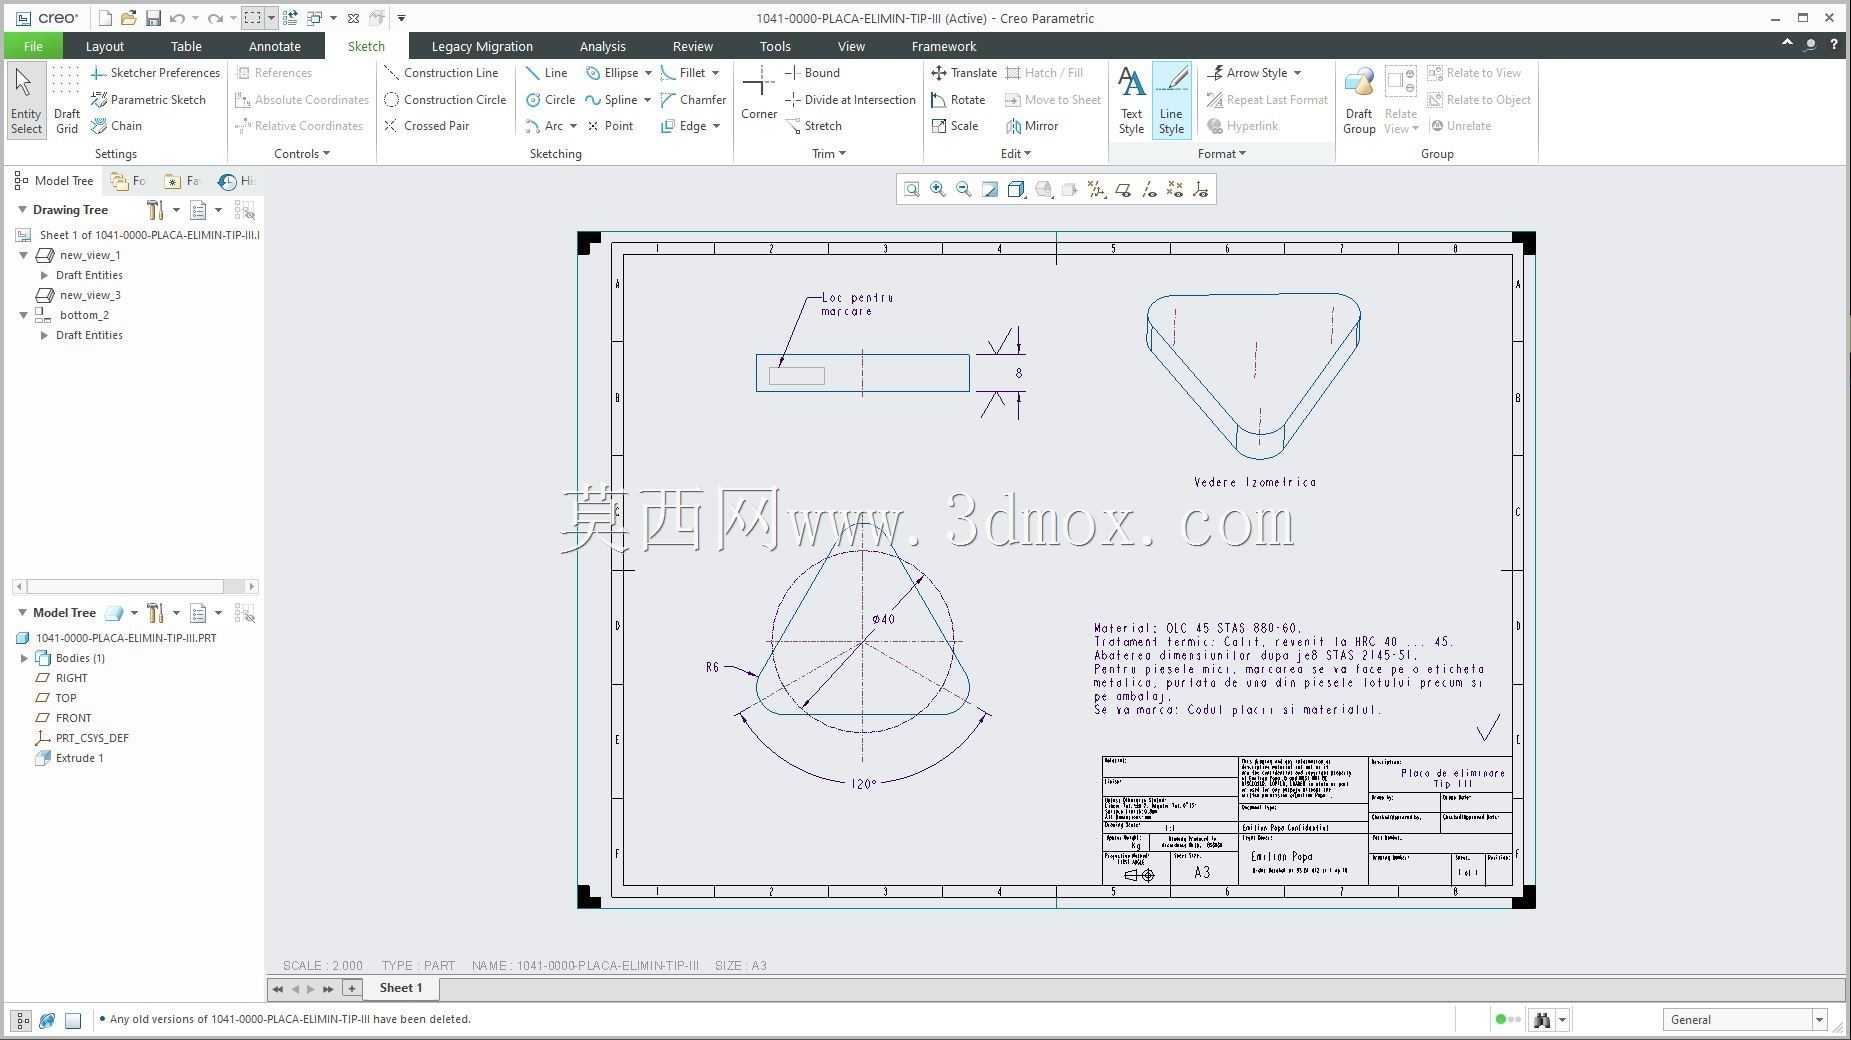Click the Stretch tool

click(813, 126)
